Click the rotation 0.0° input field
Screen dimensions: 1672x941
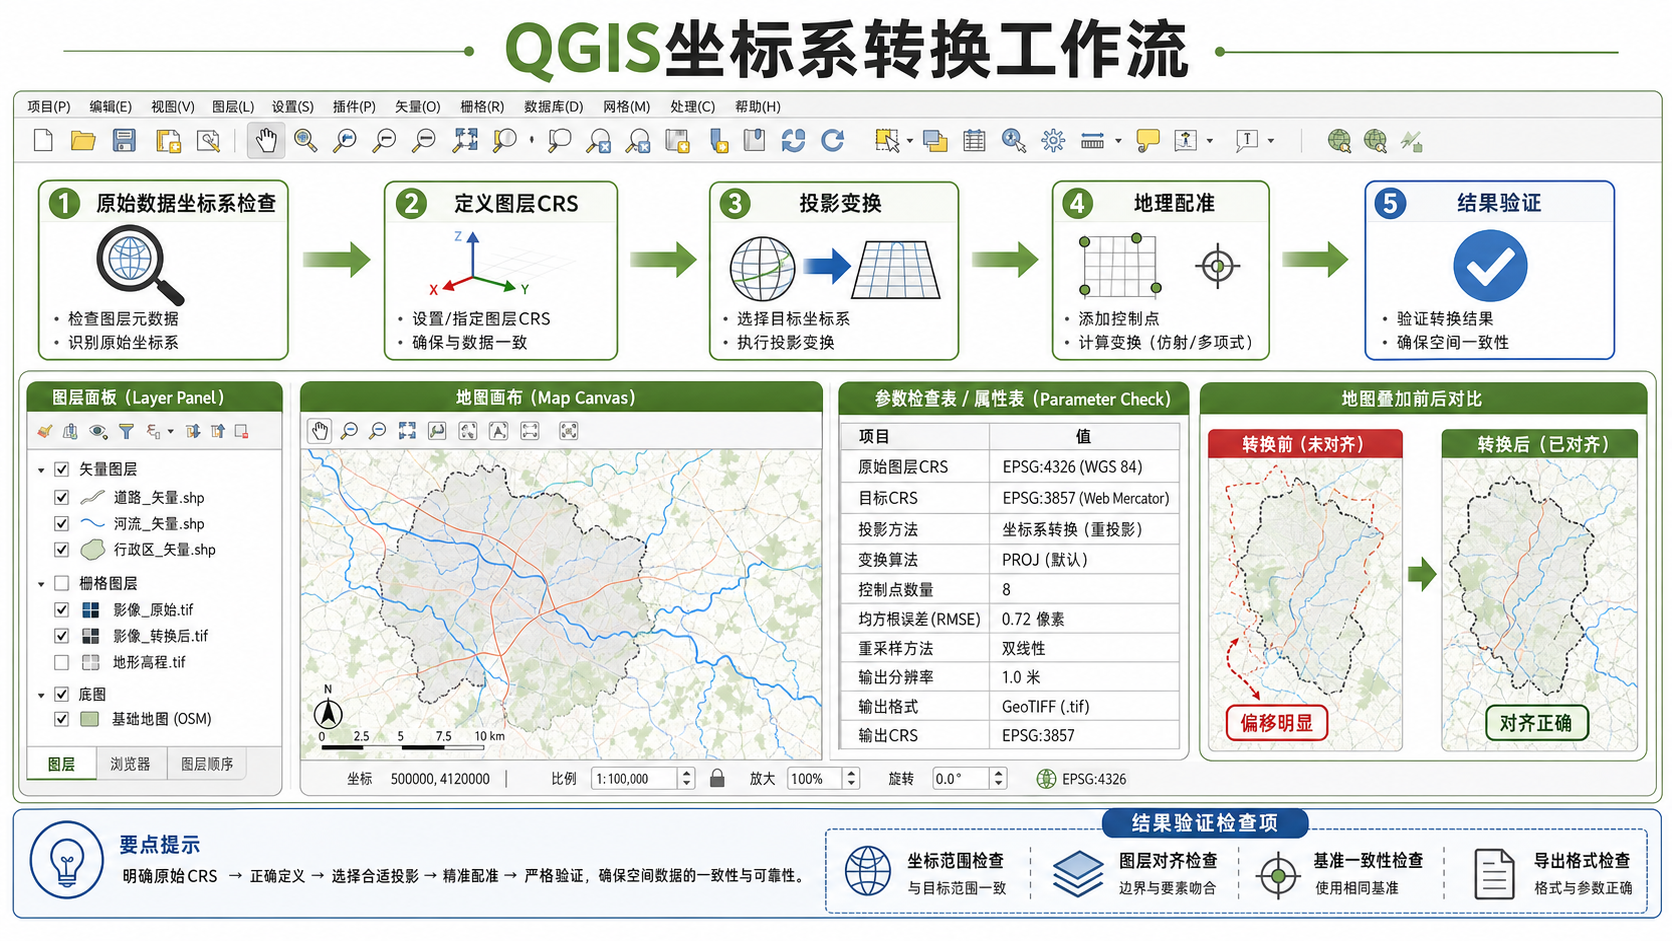[961, 778]
